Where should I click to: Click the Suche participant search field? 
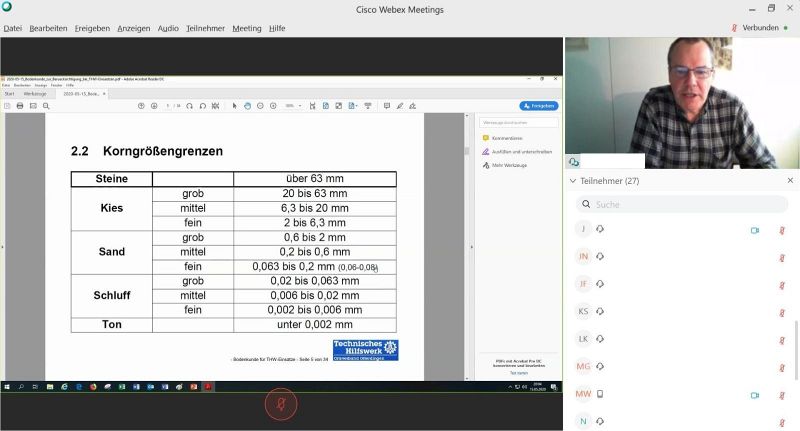click(x=680, y=204)
